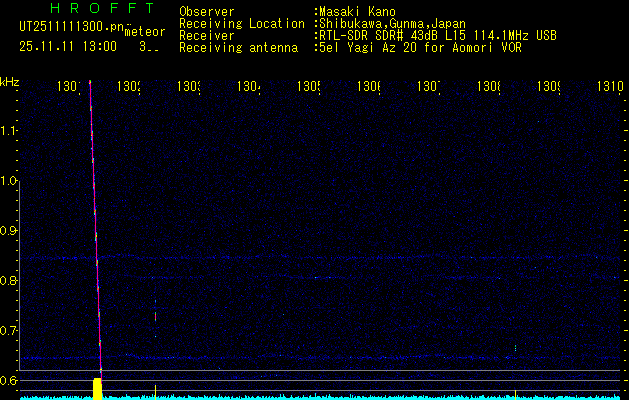Click the 1310 time label at right
The height and width of the screenshot is (400, 629).
[x=610, y=88]
